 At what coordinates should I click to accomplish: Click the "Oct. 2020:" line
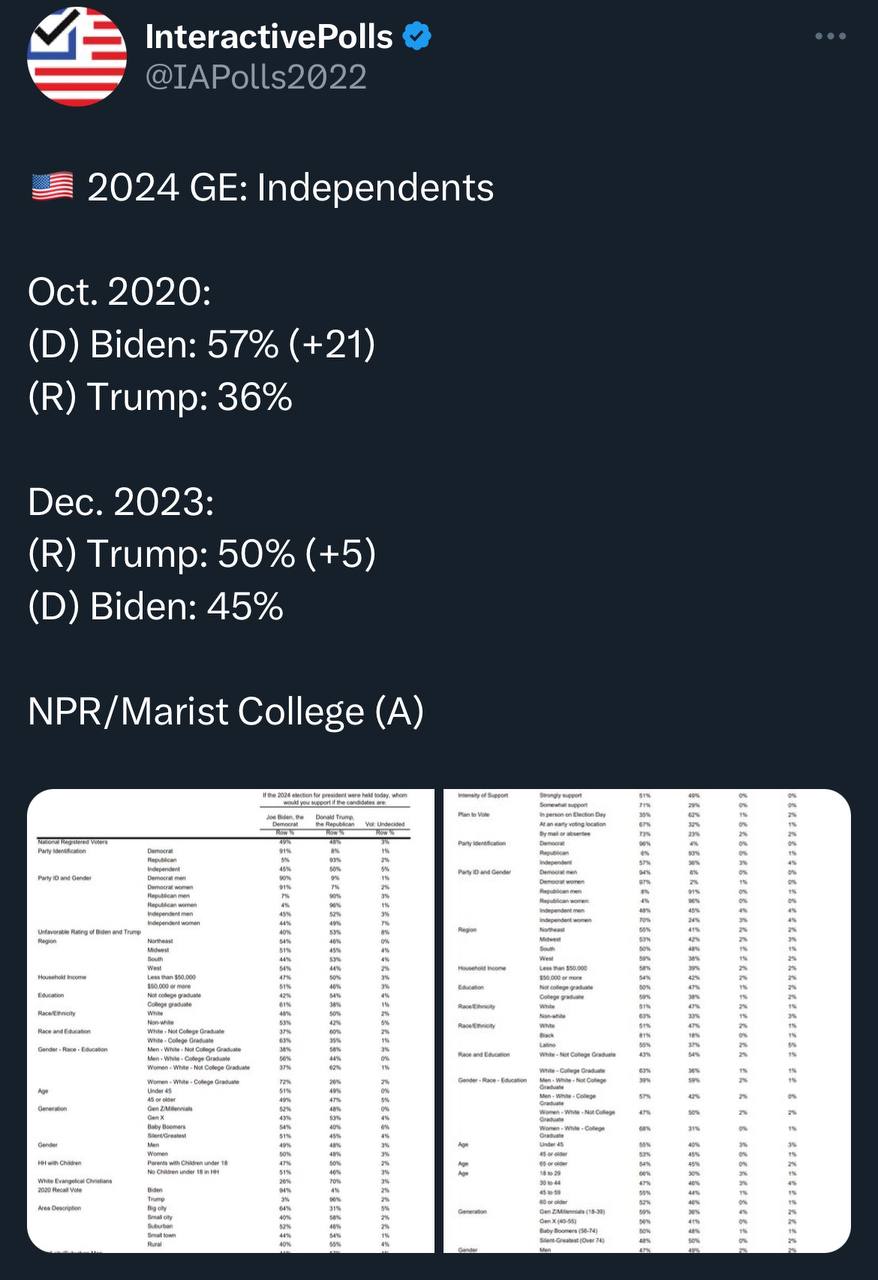coord(119,292)
